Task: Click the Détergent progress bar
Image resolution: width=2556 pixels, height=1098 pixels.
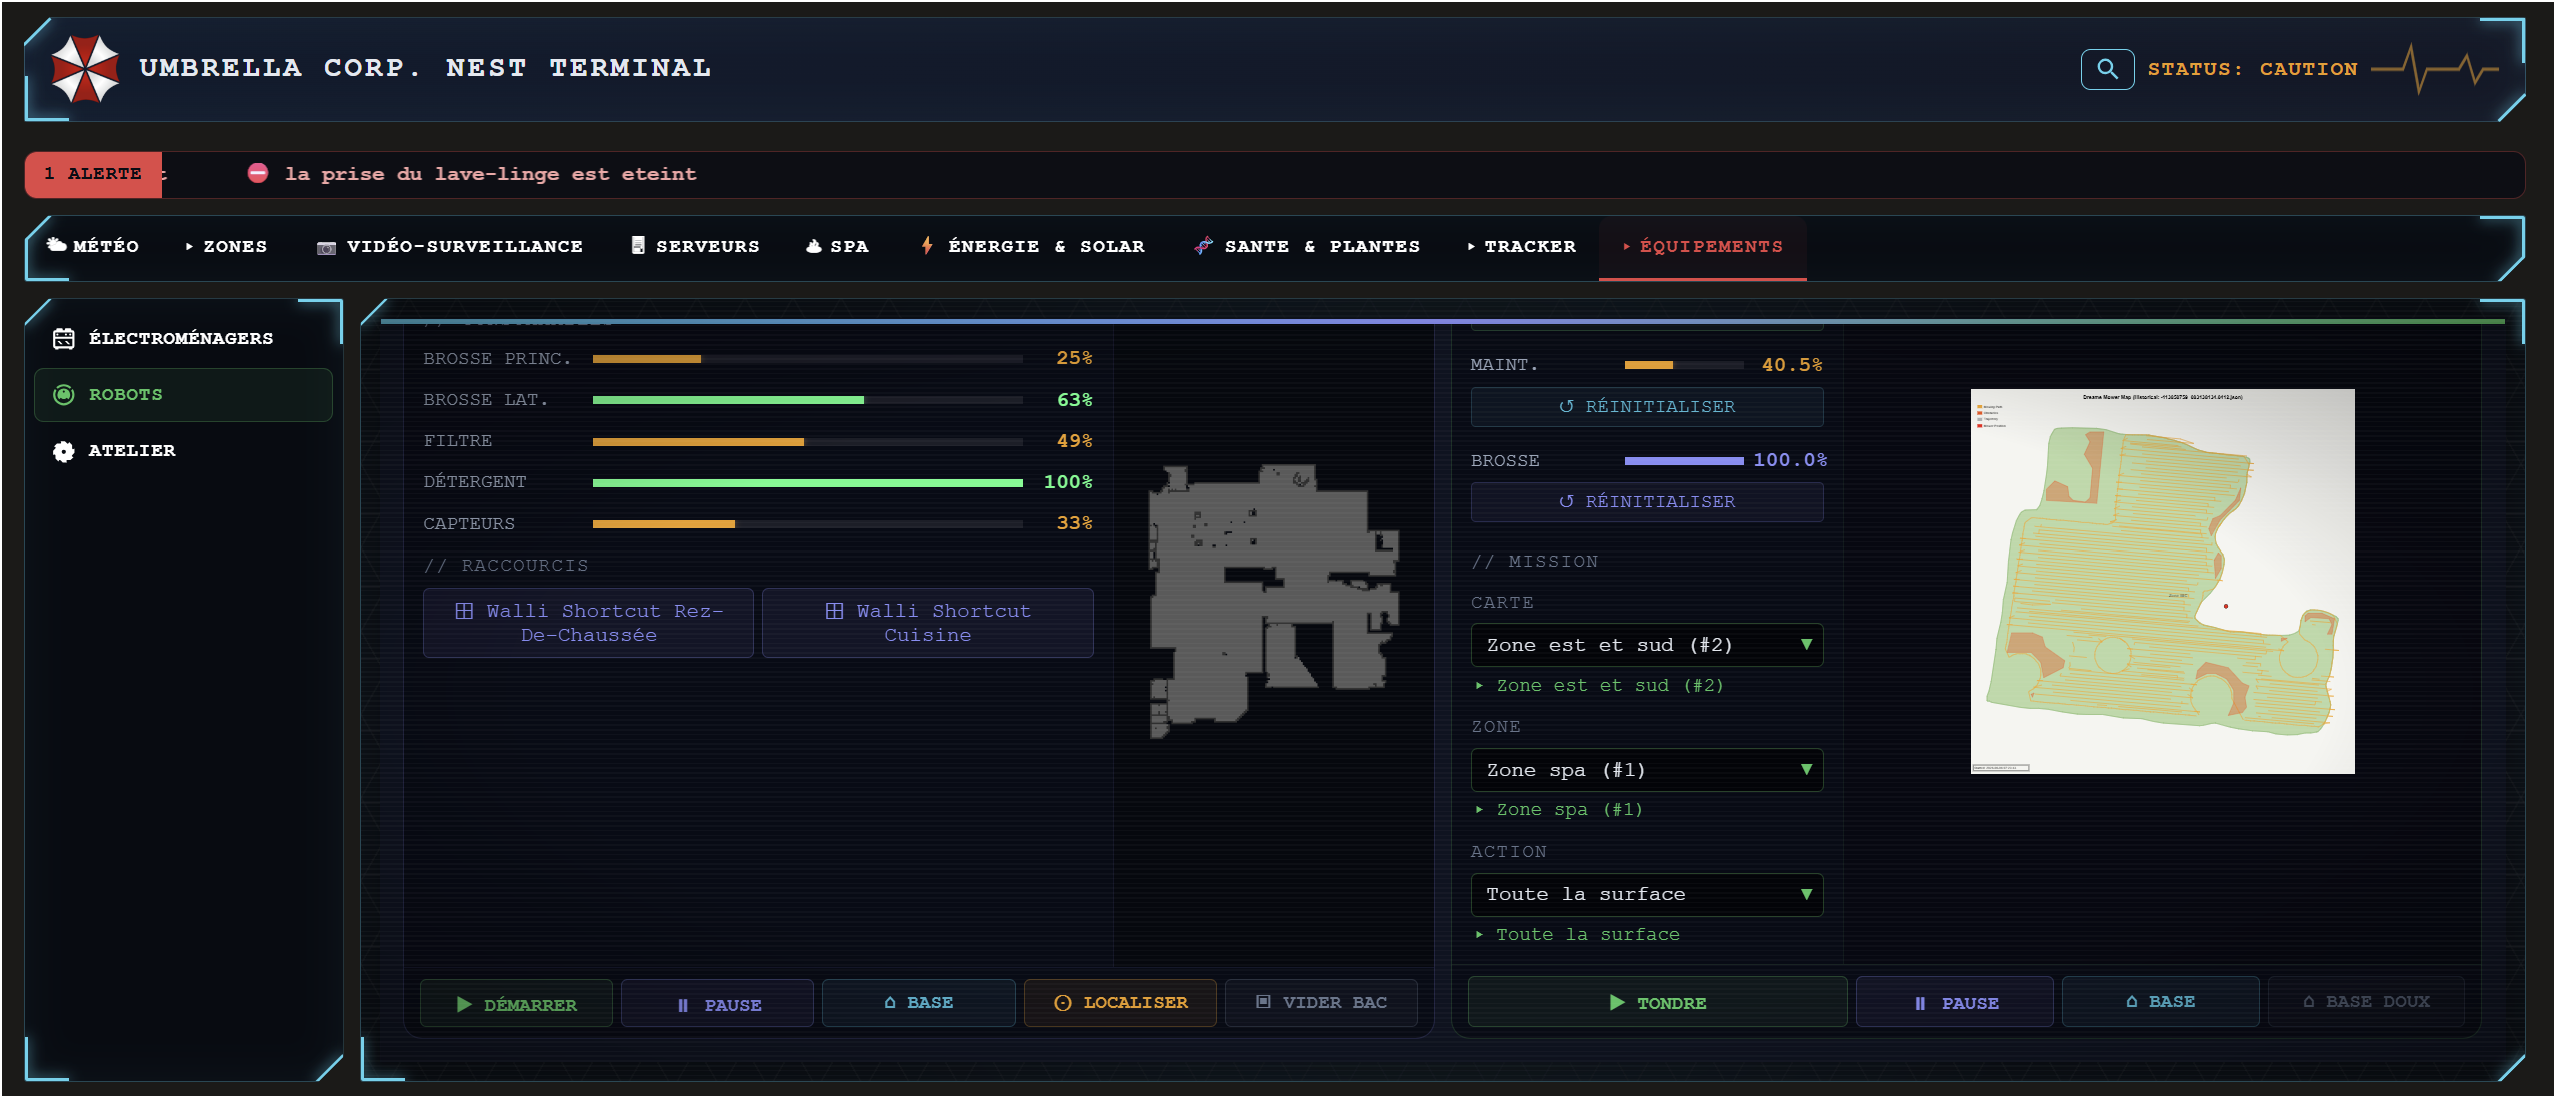Action: pyautogui.click(x=807, y=482)
